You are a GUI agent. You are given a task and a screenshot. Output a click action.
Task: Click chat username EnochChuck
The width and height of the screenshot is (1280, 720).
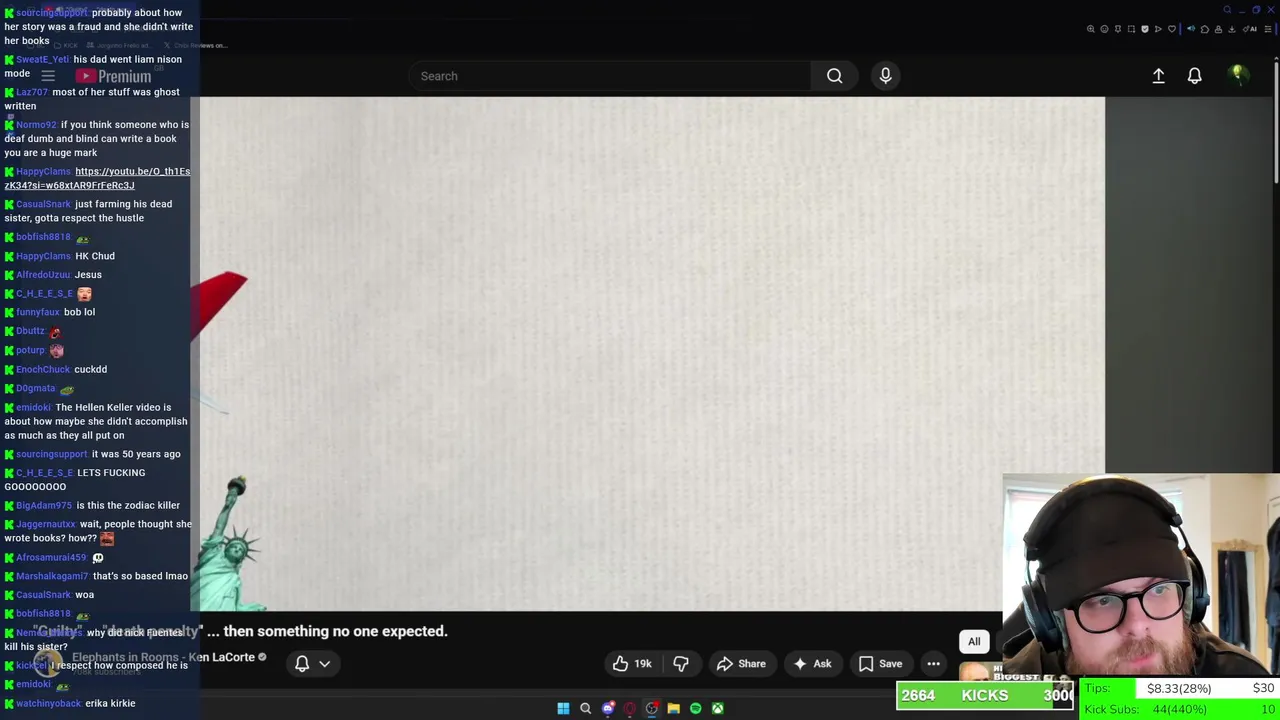coord(43,369)
